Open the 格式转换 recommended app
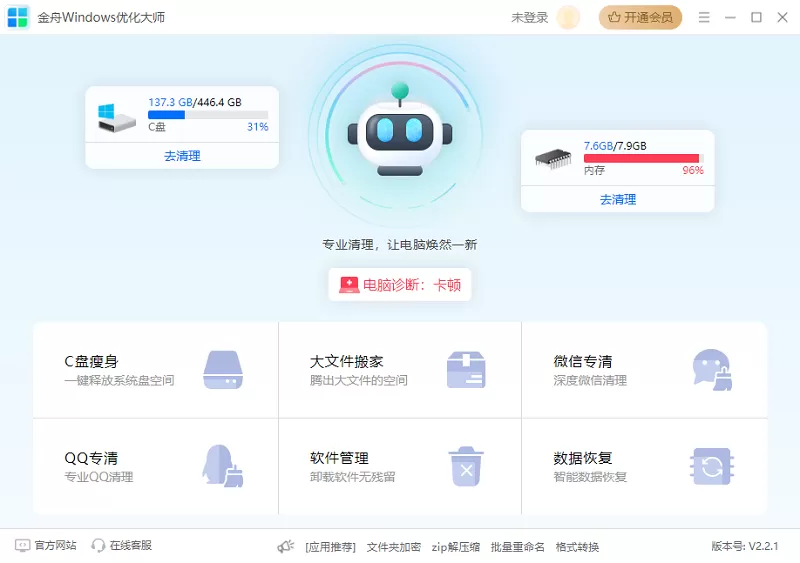The height and width of the screenshot is (563, 800). pos(577,547)
